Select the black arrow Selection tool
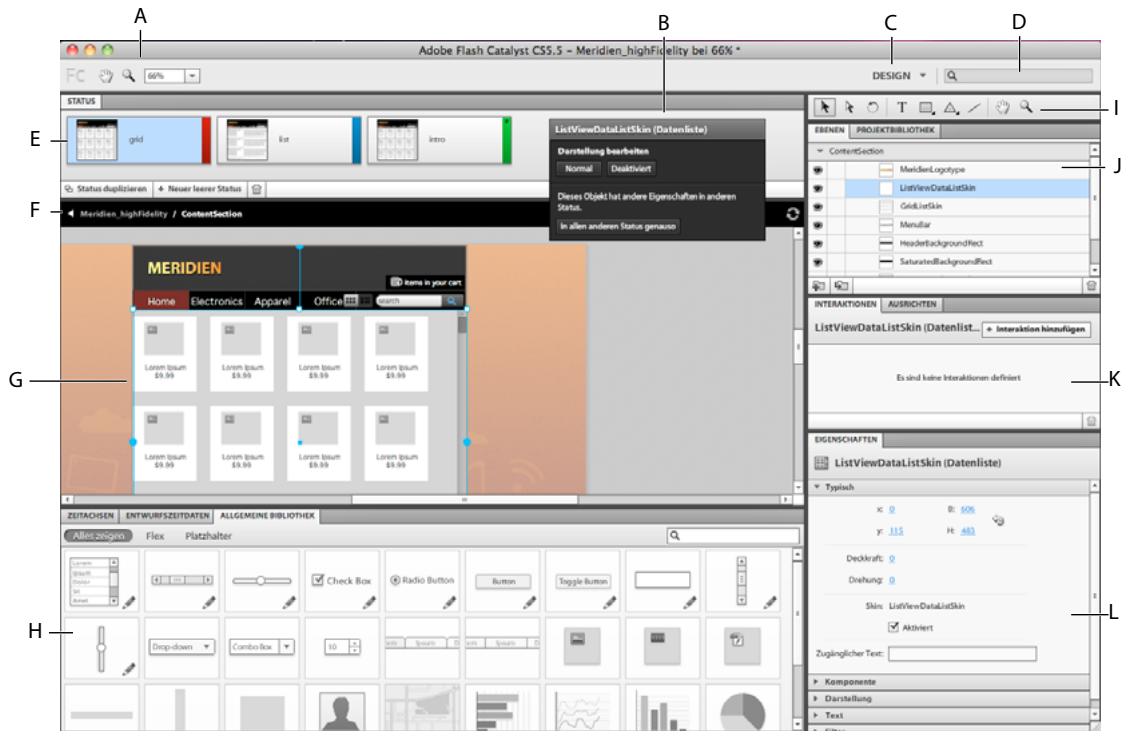The height and width of the screenshot is (737, 1129). point(824,107)
